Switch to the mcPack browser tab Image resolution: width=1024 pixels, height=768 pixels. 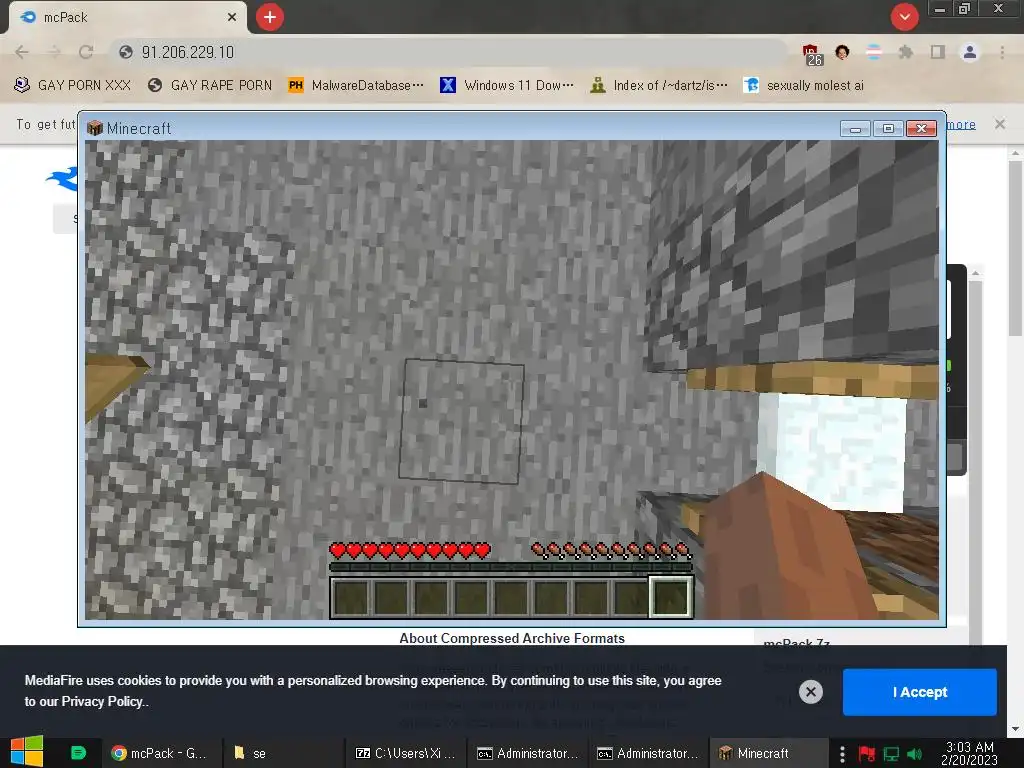127,18
